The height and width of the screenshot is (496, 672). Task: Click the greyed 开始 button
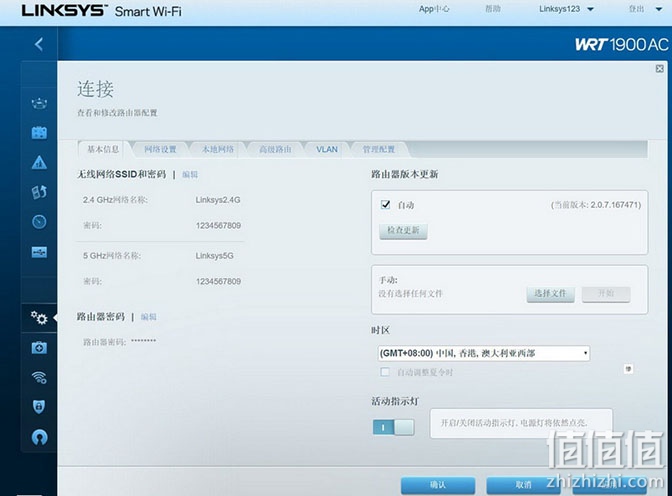[x=606, y=294]
